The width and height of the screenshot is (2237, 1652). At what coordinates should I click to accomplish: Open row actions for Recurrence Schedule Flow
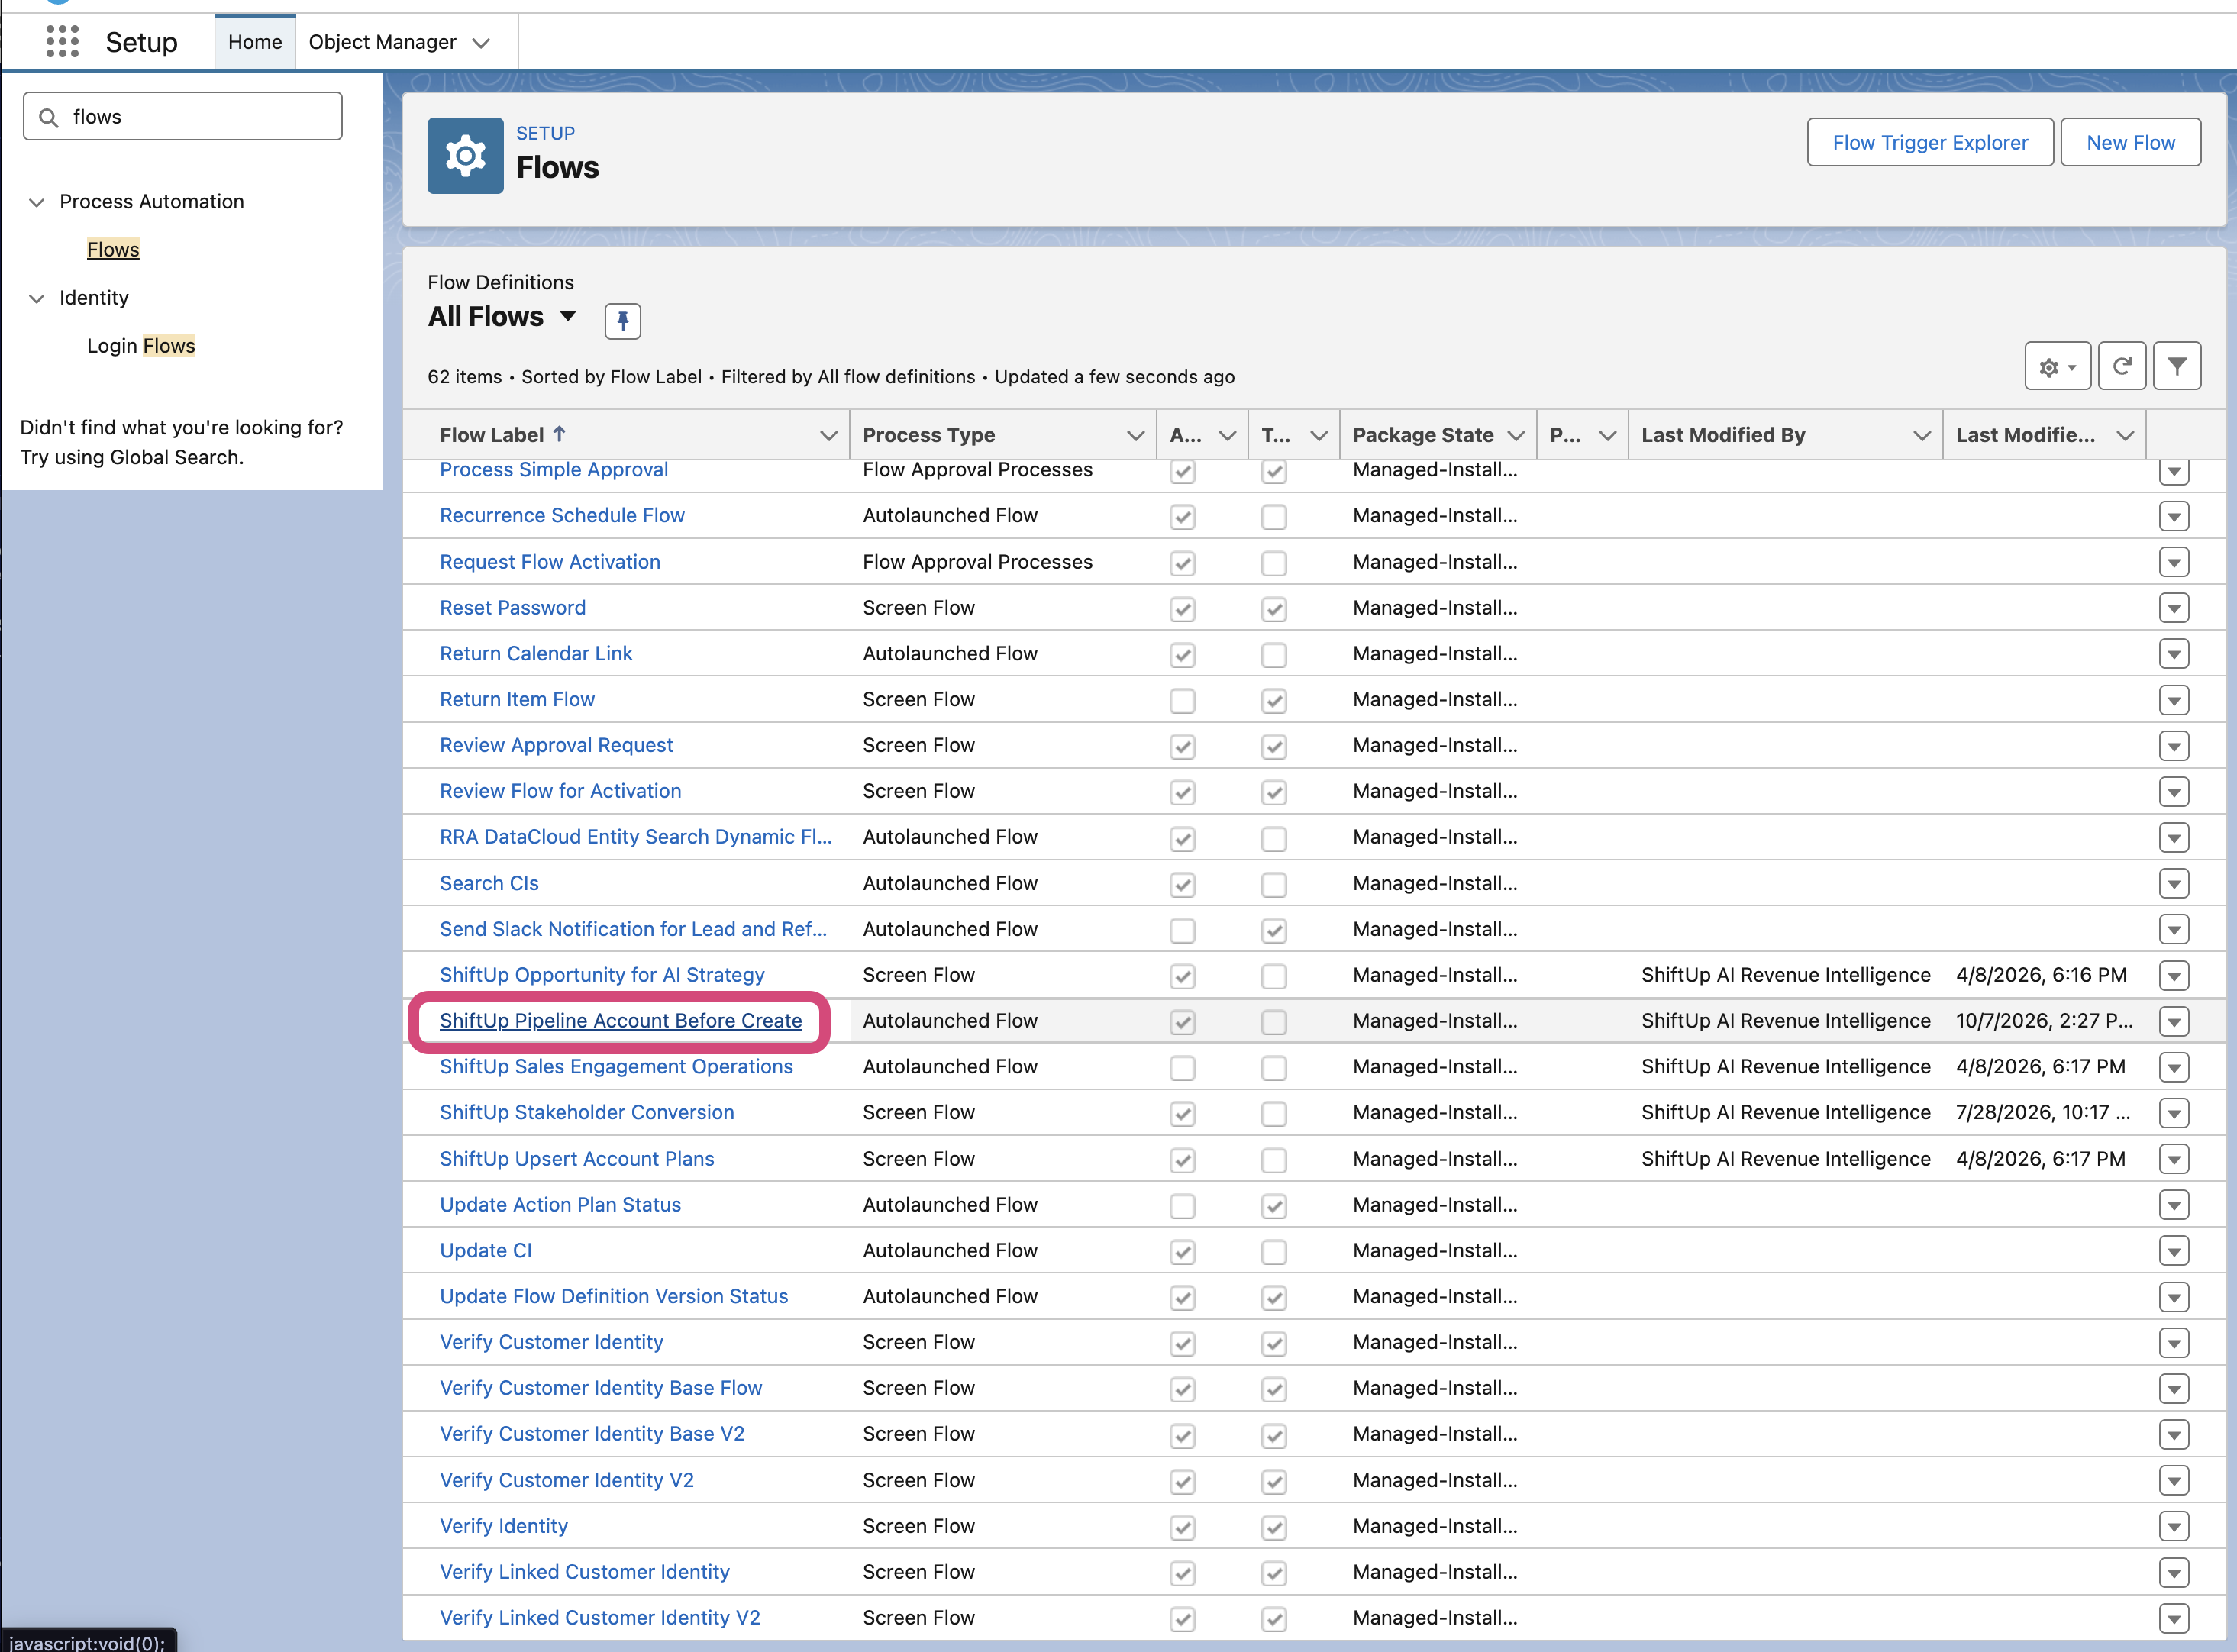click(2174, 516)
